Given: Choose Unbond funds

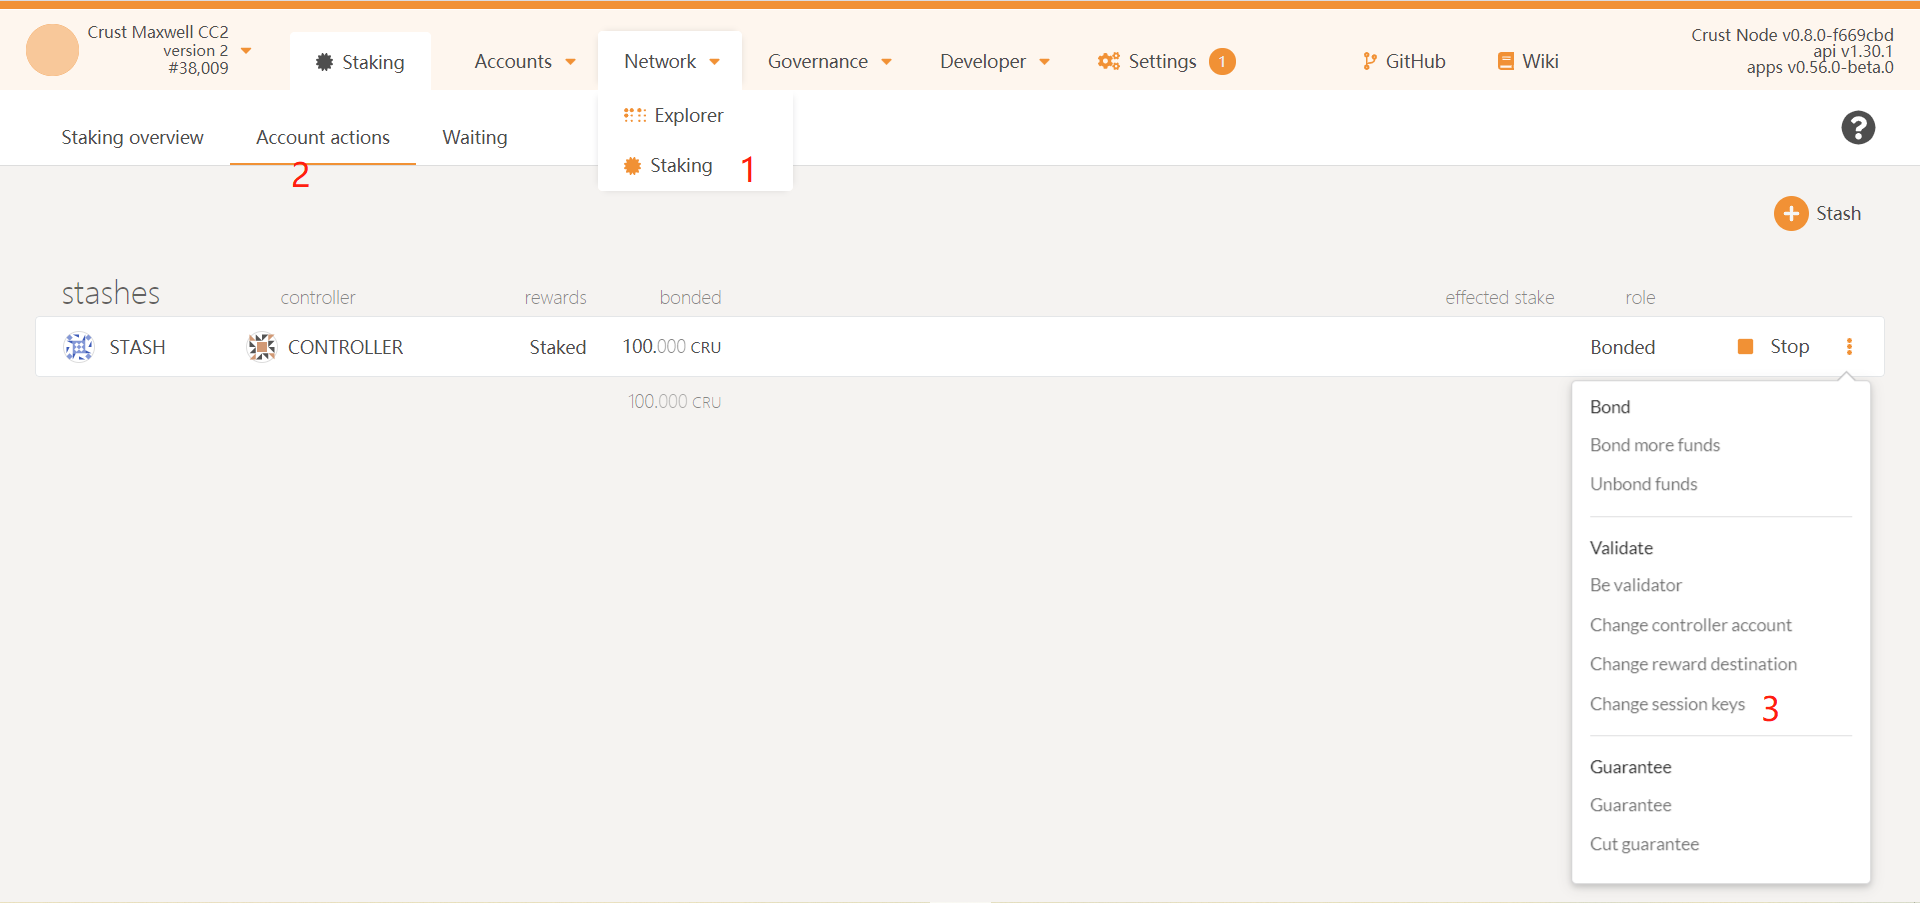Looking at the screenshot, I should coord(1643,484).
